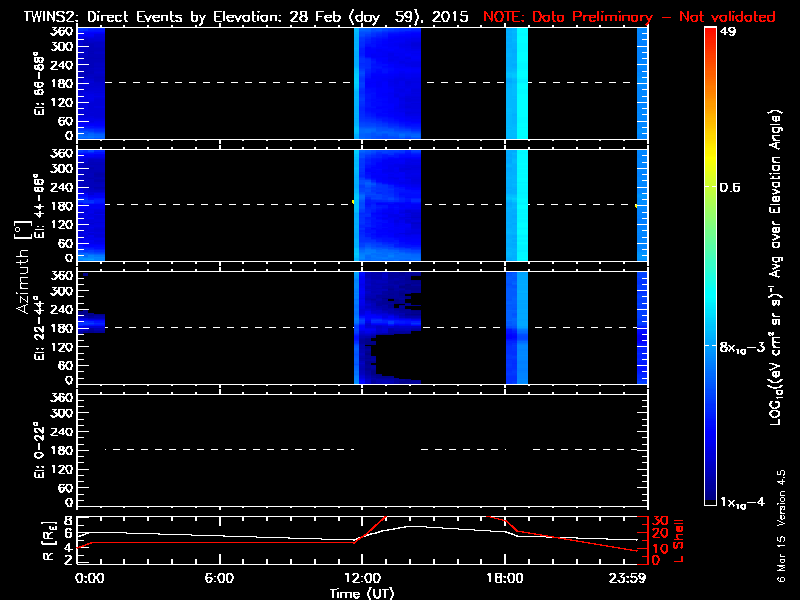Click the color bar minimum label 1x10-4
This screenshot has width=800, height=600.
point(742,502)
